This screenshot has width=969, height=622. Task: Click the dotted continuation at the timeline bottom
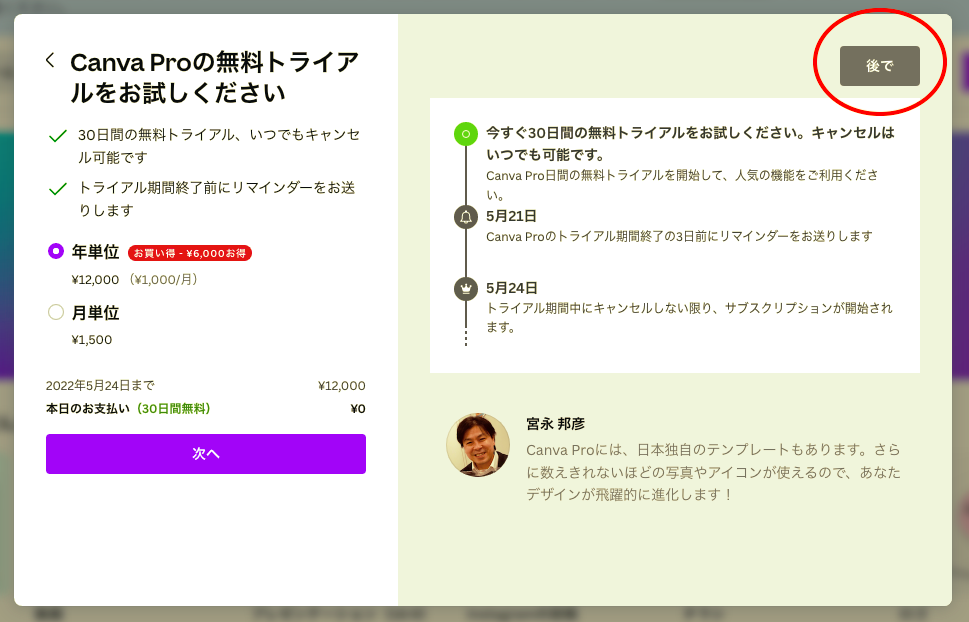coord(465,337)
